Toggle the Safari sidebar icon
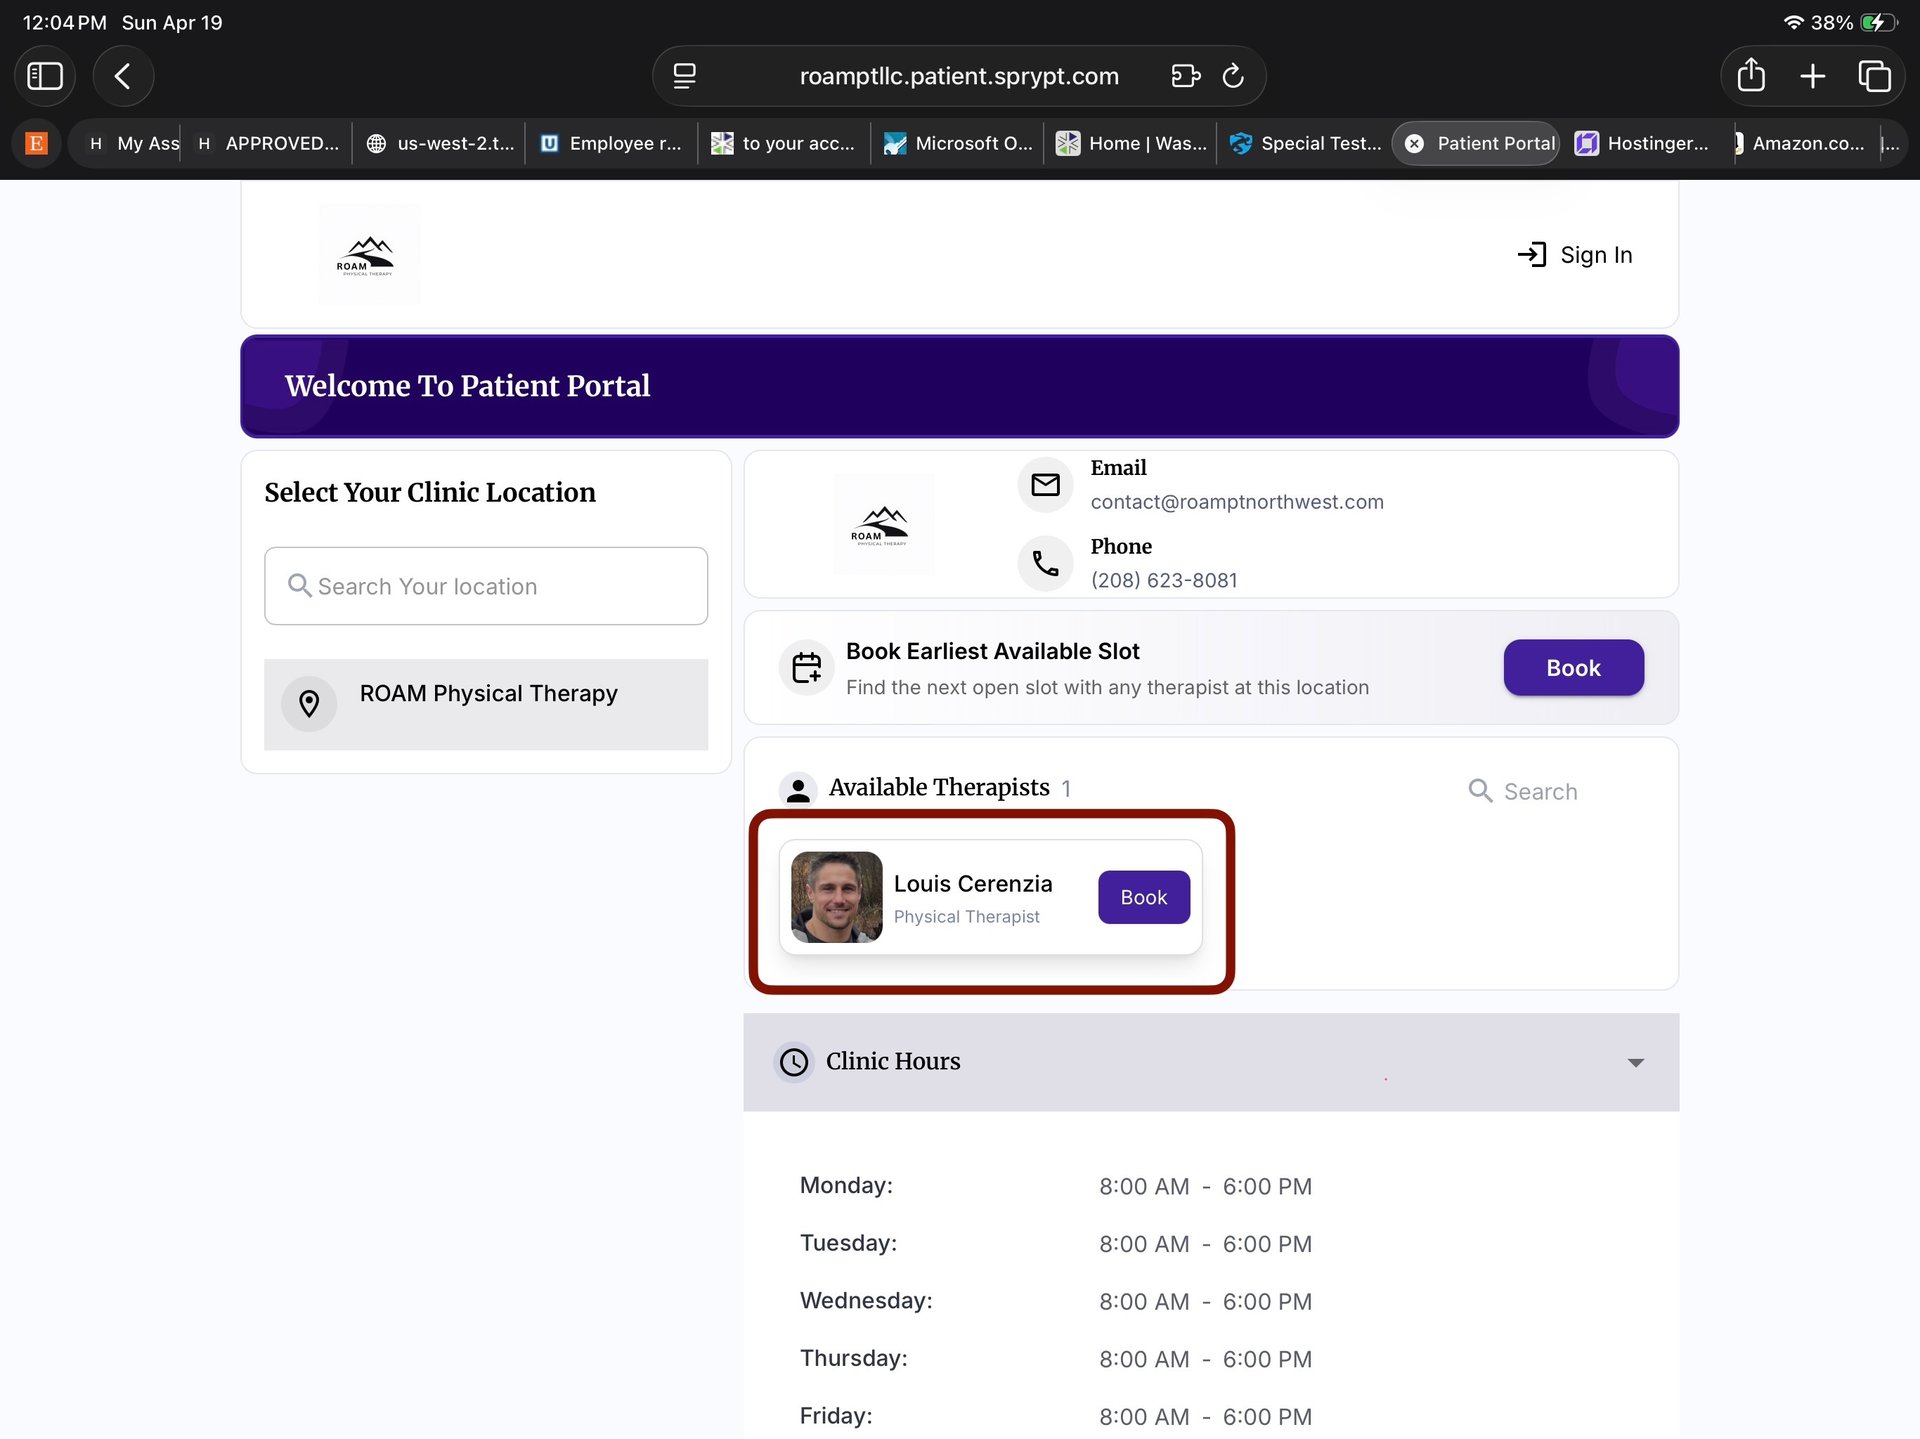The width and height of the screenshot is (1920, 1439). click(44, 76)
